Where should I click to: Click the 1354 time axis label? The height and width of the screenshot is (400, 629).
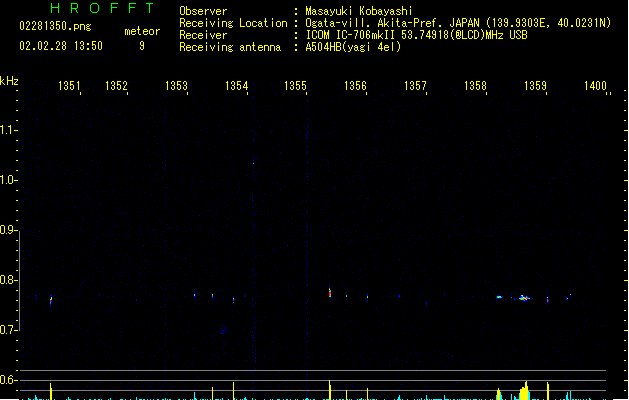click(x=237, y=86)
